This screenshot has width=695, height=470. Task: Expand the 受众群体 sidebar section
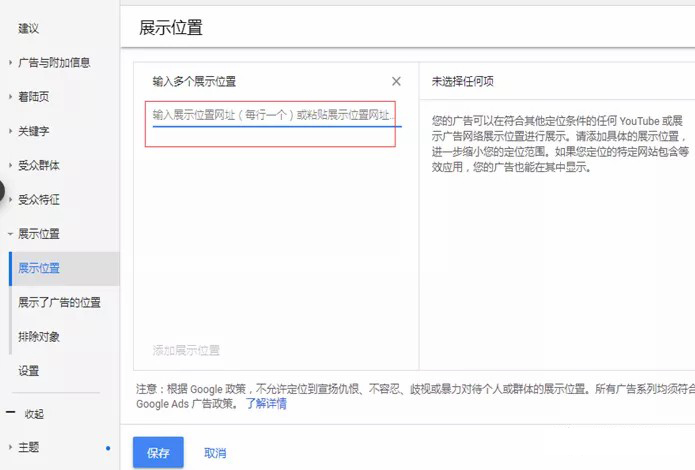click(x=38, y=165)
